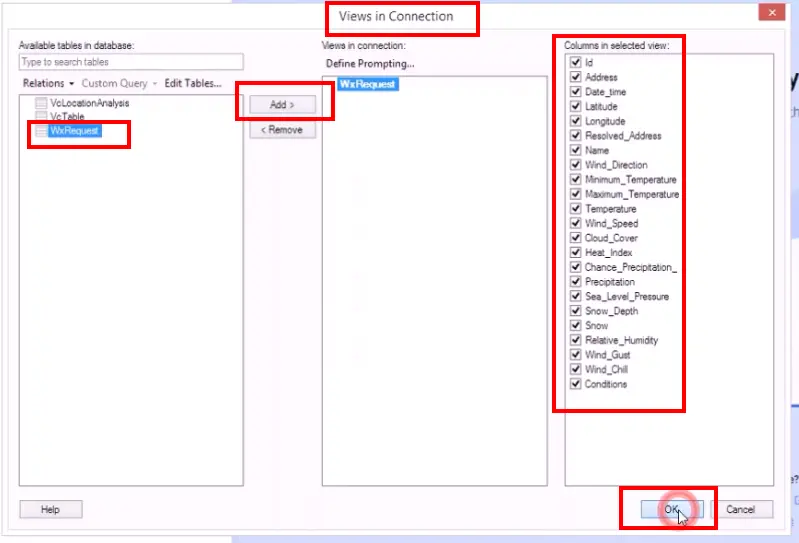Toggle the Wind_Direction column checkbox
Viewport: 799px width, 543px height.
click(x=575, y=165)
